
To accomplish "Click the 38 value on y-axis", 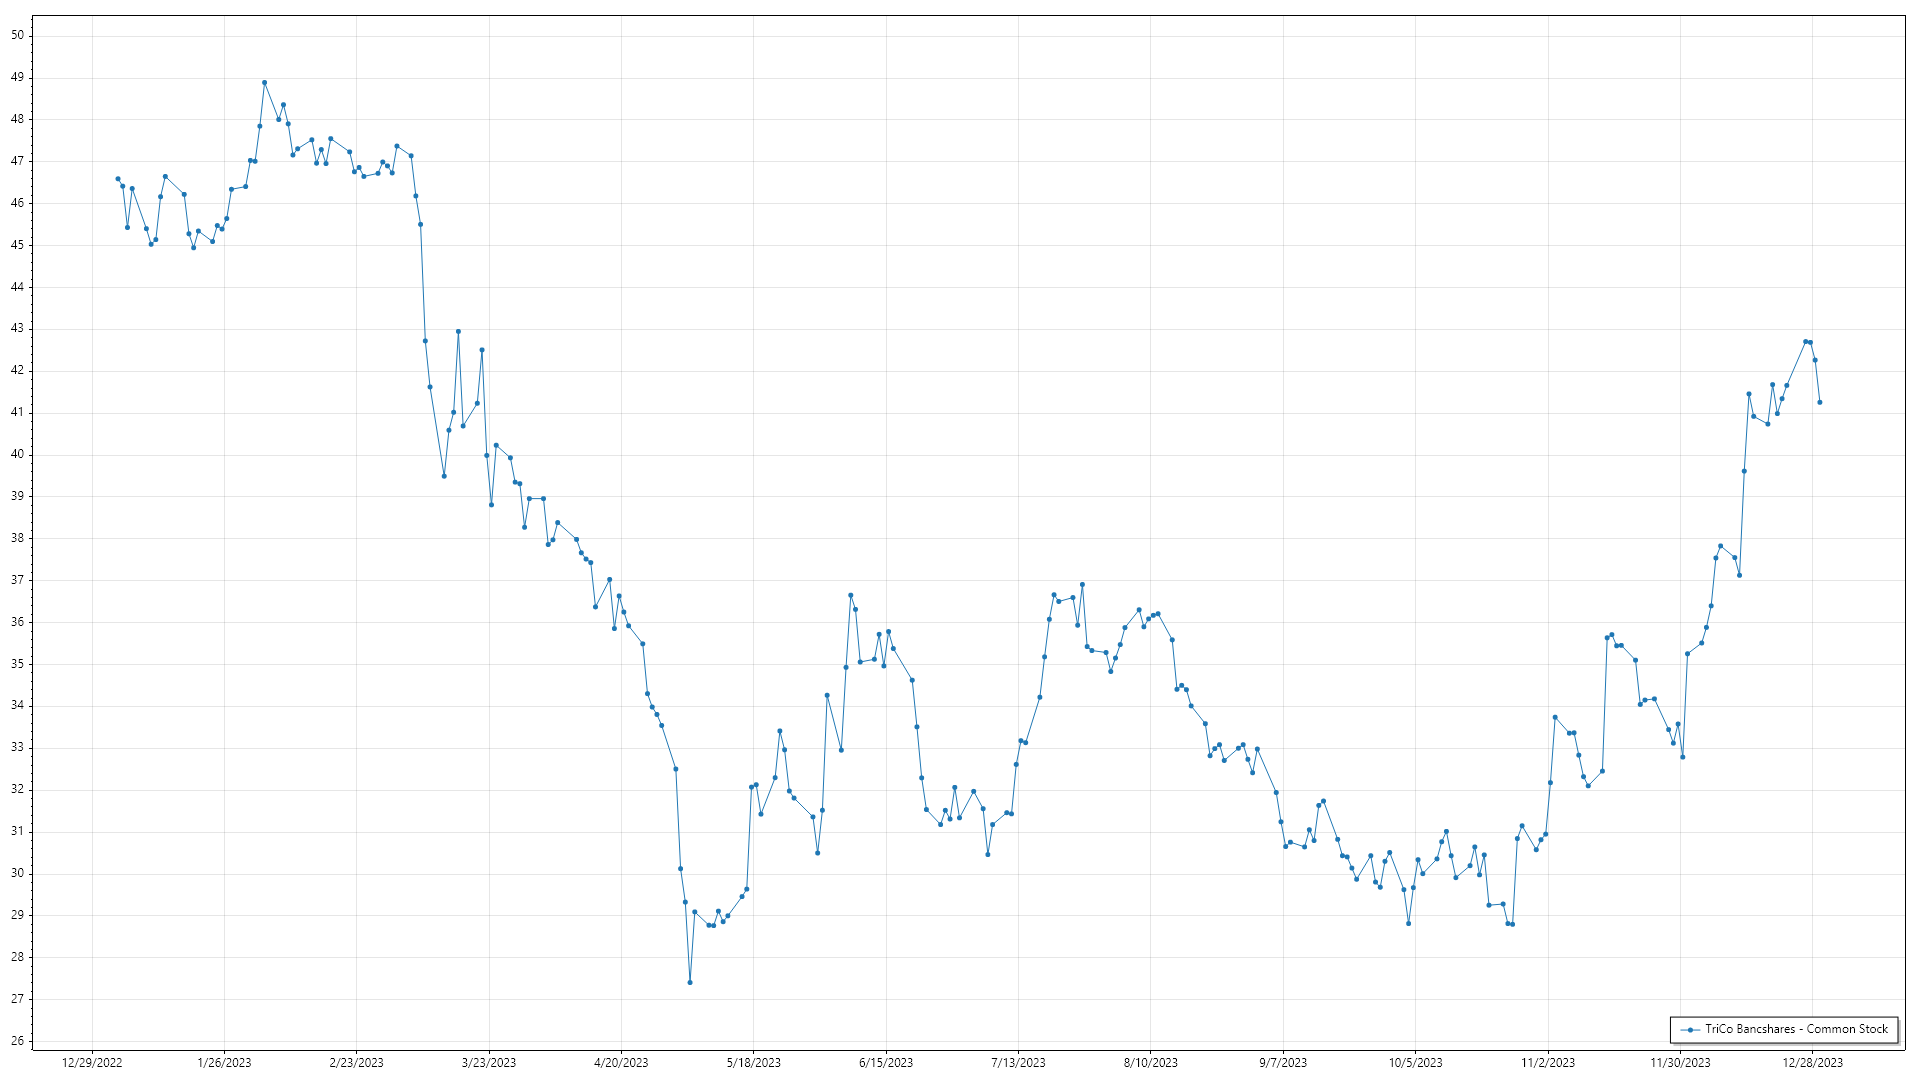I will click(x=18, y=538).
